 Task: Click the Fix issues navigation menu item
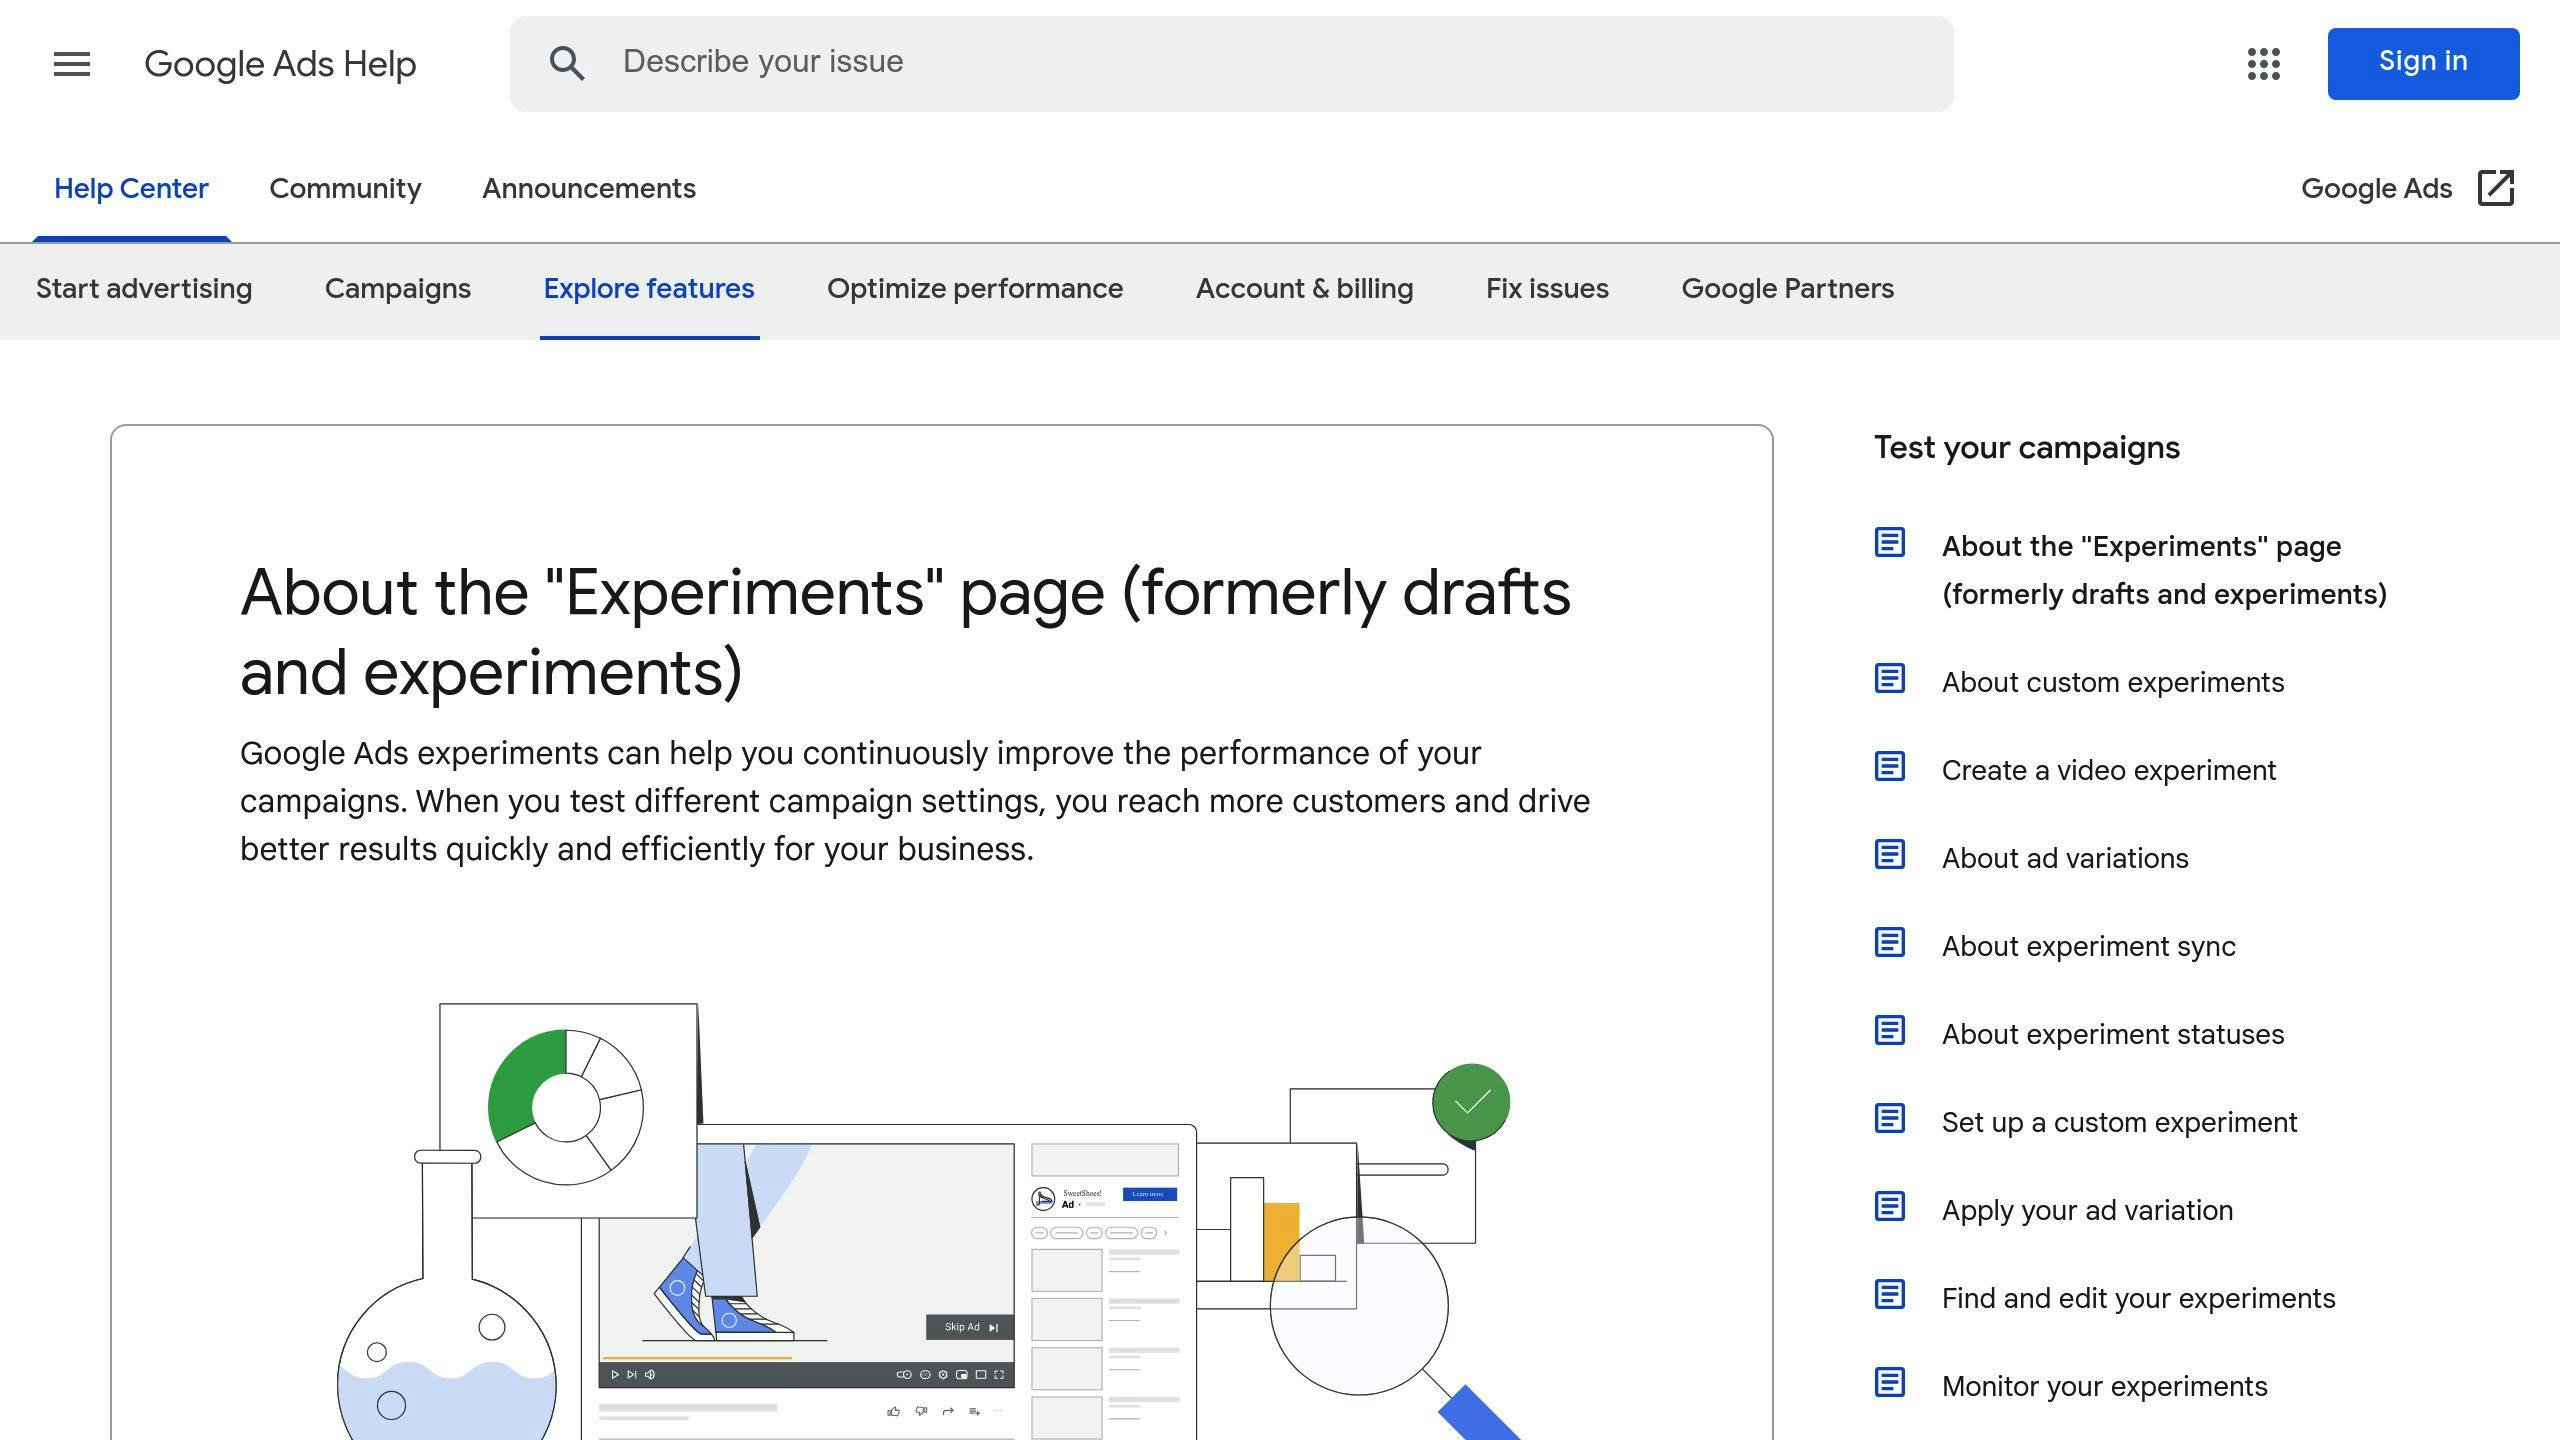pyautogui.click(x=1547, y=288)
